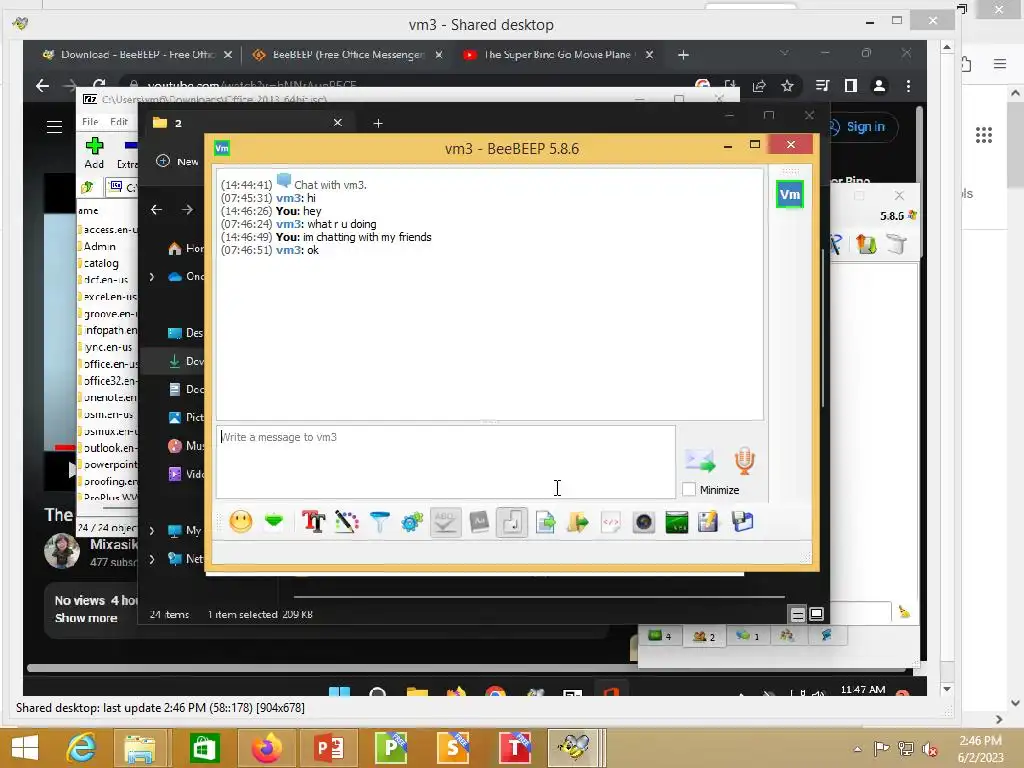Open chat settings blue gear icon
The image size is (1024, 768).
(412, 522)
